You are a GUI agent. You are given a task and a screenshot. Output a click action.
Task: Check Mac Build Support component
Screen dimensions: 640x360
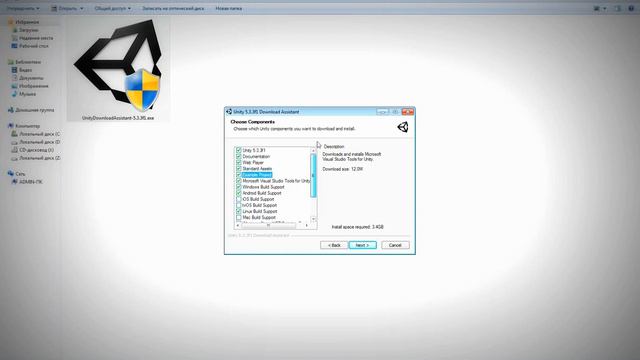(239, 218)
